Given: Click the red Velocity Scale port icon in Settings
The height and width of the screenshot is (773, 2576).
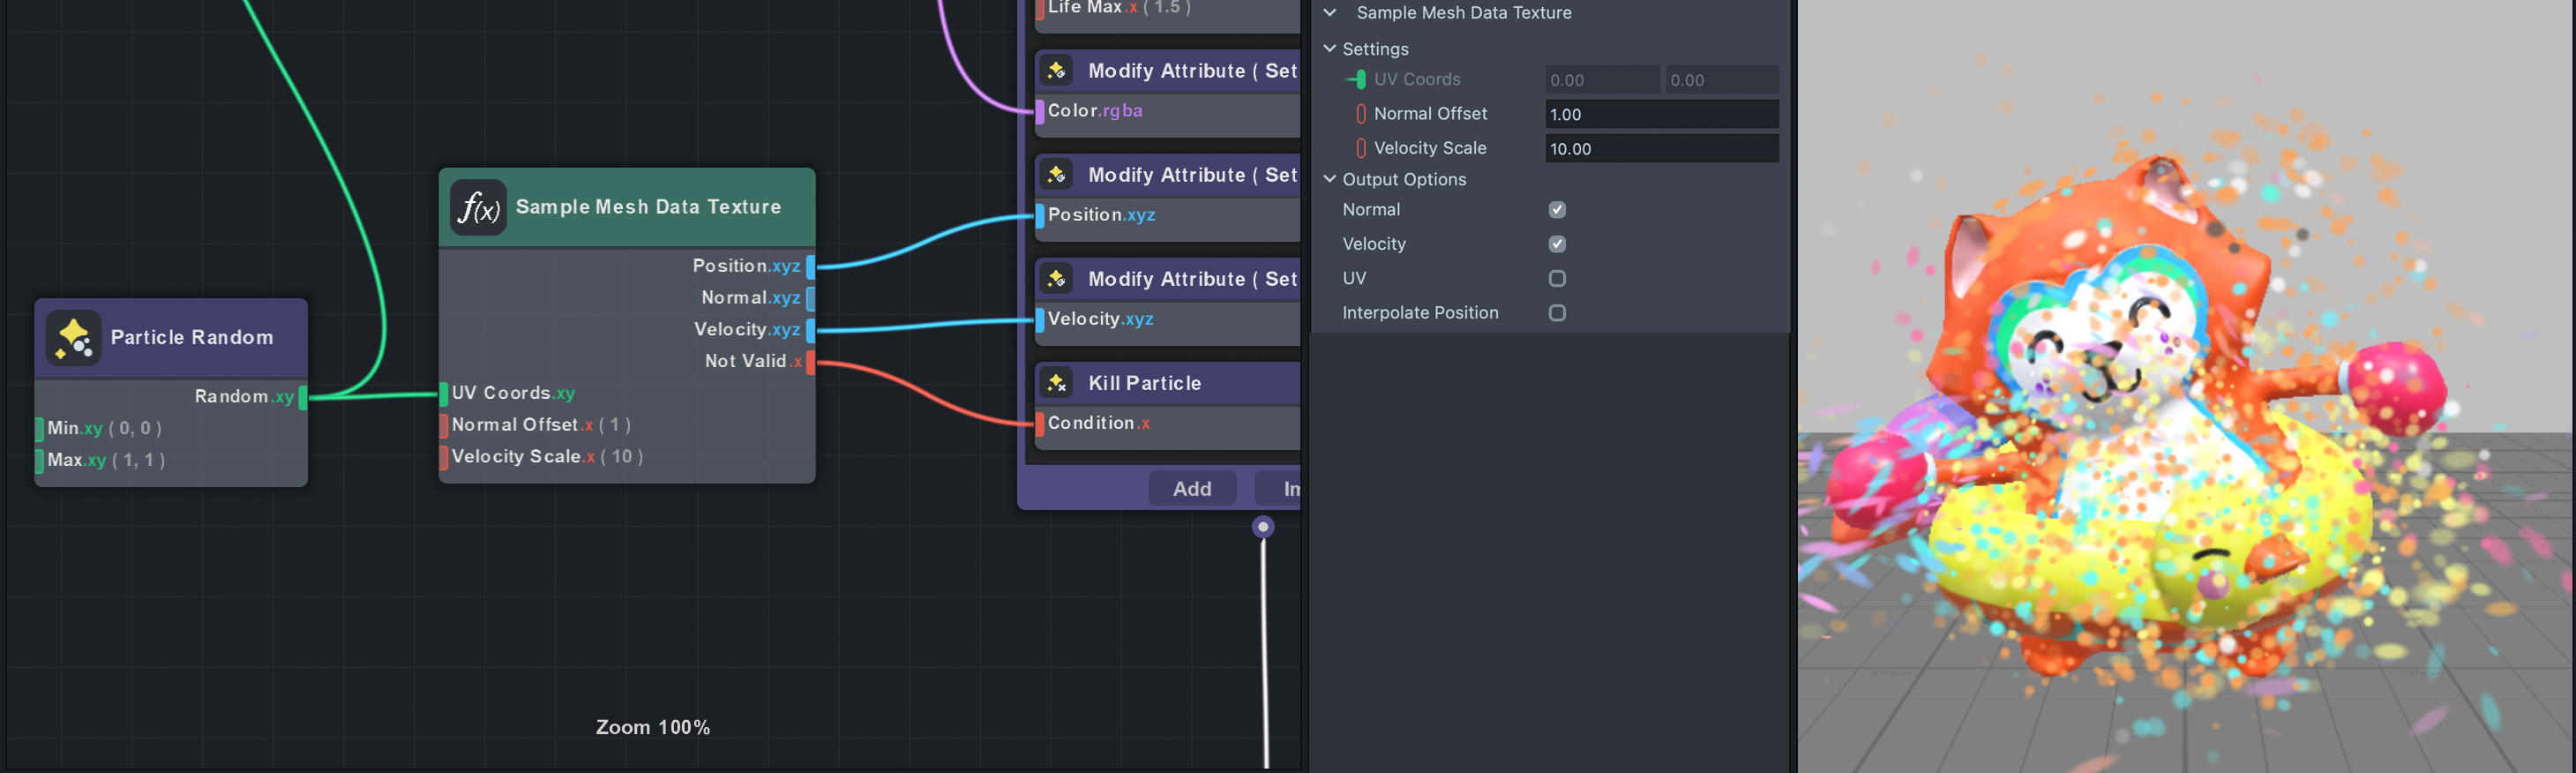Looking at the screenshot, I should click(1360, 148).
